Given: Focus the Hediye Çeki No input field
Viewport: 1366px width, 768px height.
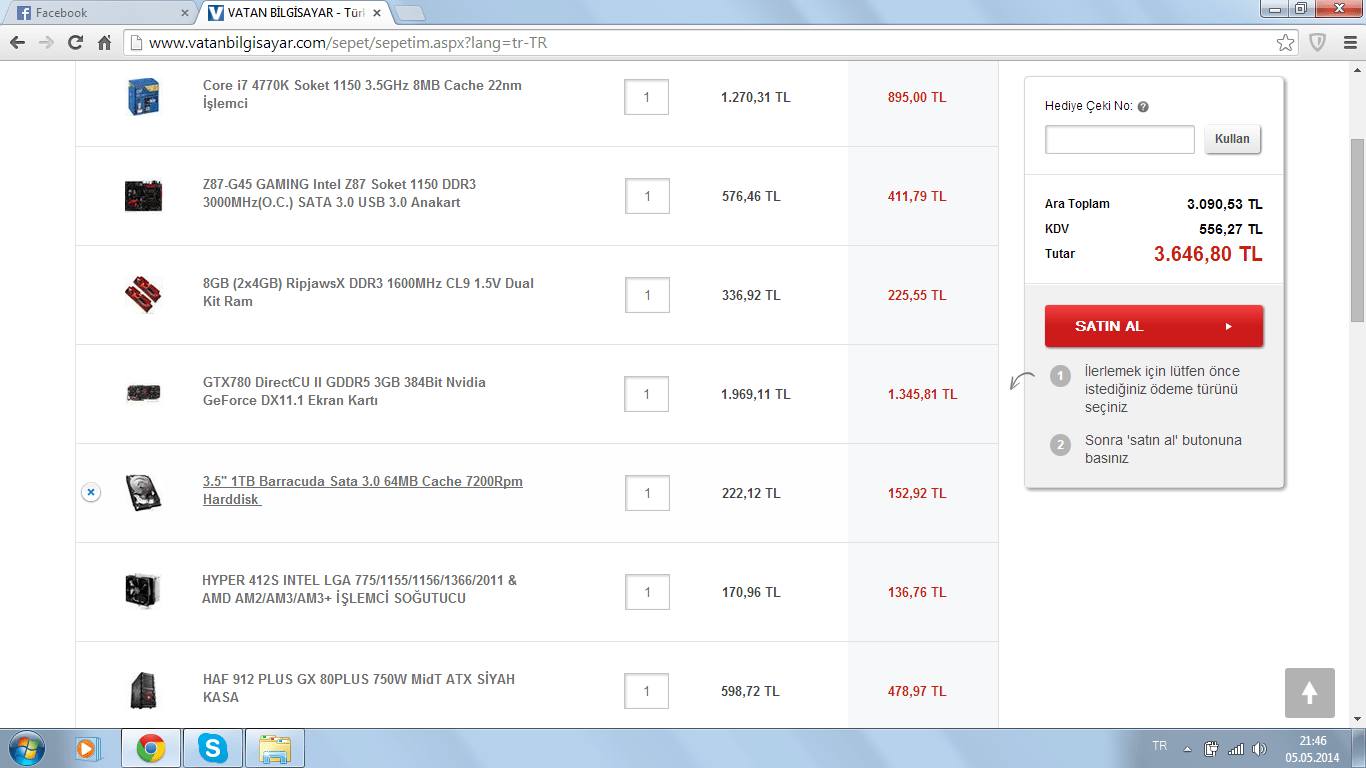Looking at the screenshot, I should [x=1120, y=139].
